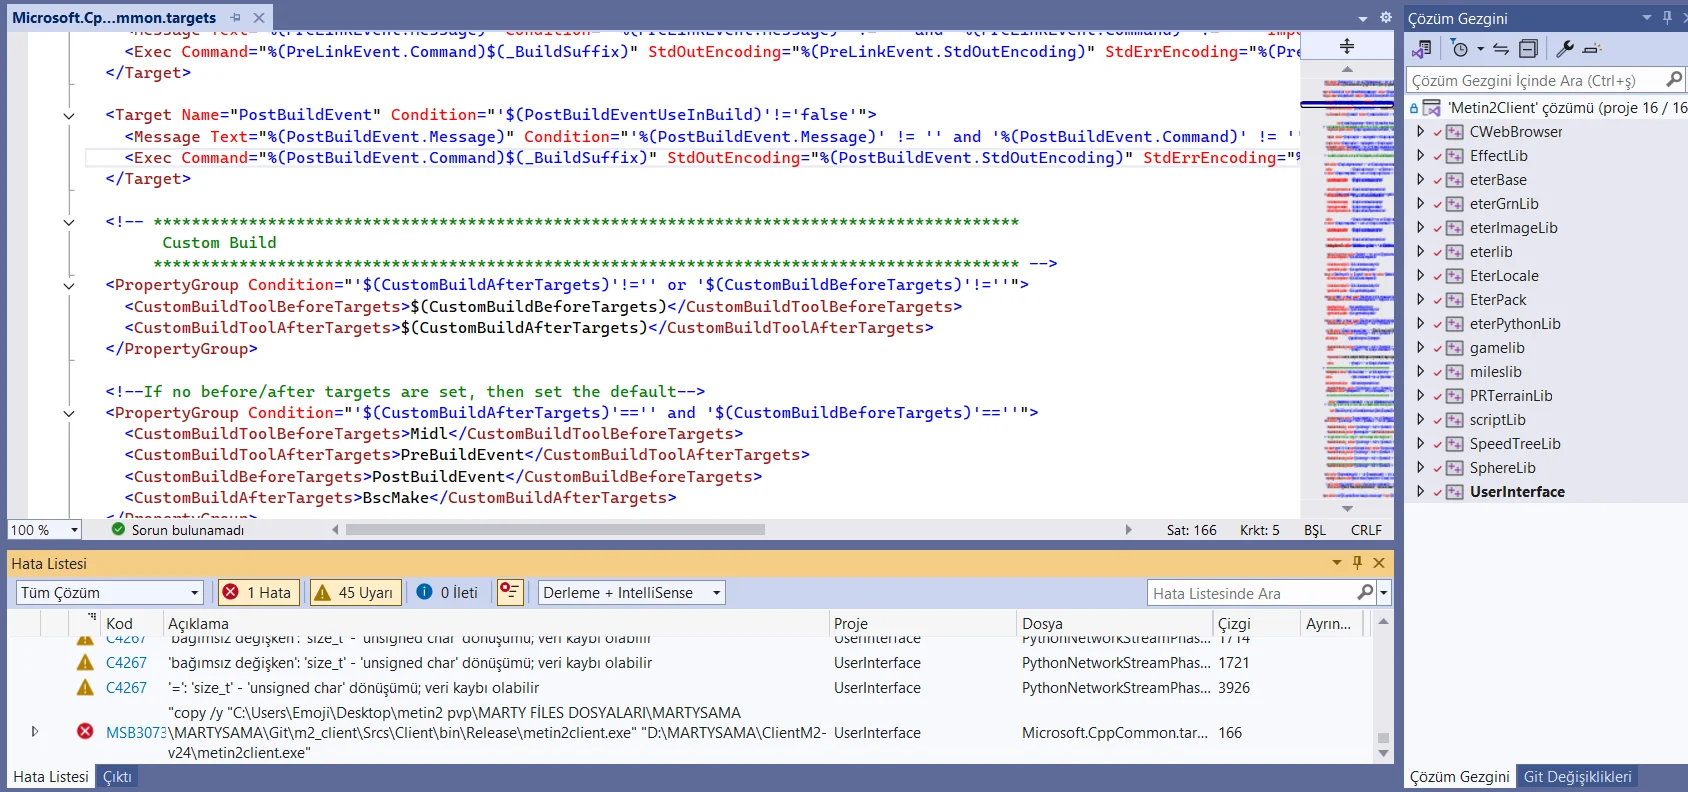
Task: Click the pending changes filter clock icon
Action: (x=1460, y=48)
